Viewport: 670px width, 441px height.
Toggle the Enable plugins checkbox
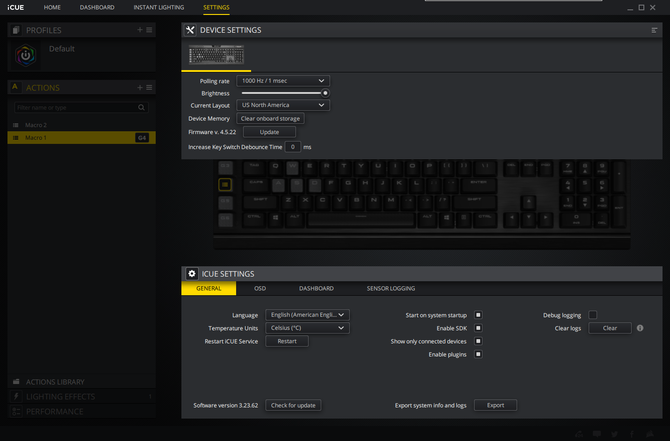tap(478, 354)
